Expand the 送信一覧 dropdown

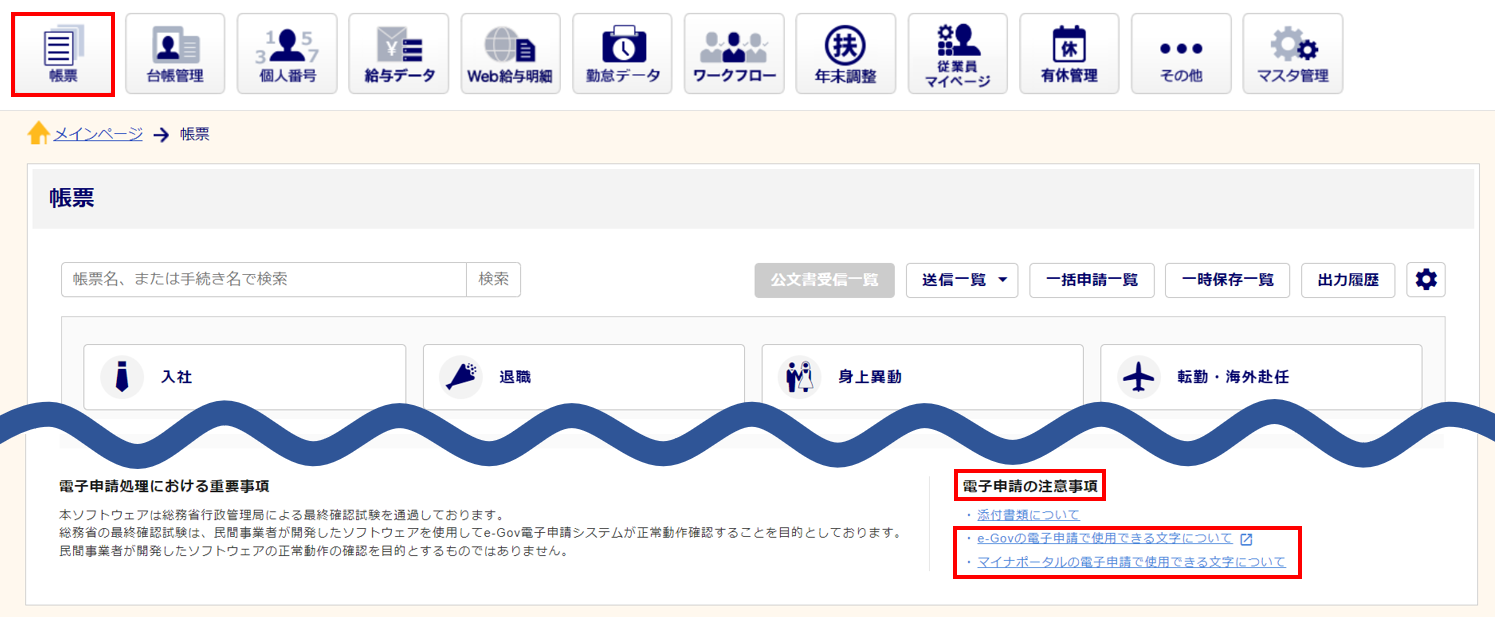(x=962, y=280)
